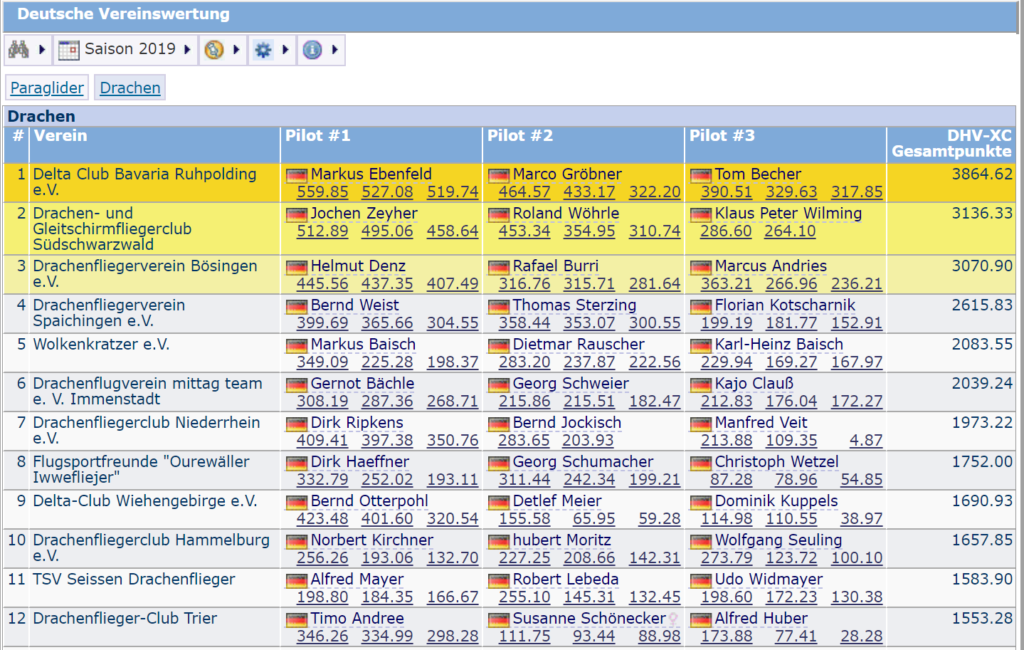Open the gear settings icon
The width and height of the screenshot is (1024, 650).
coord(263,50)
